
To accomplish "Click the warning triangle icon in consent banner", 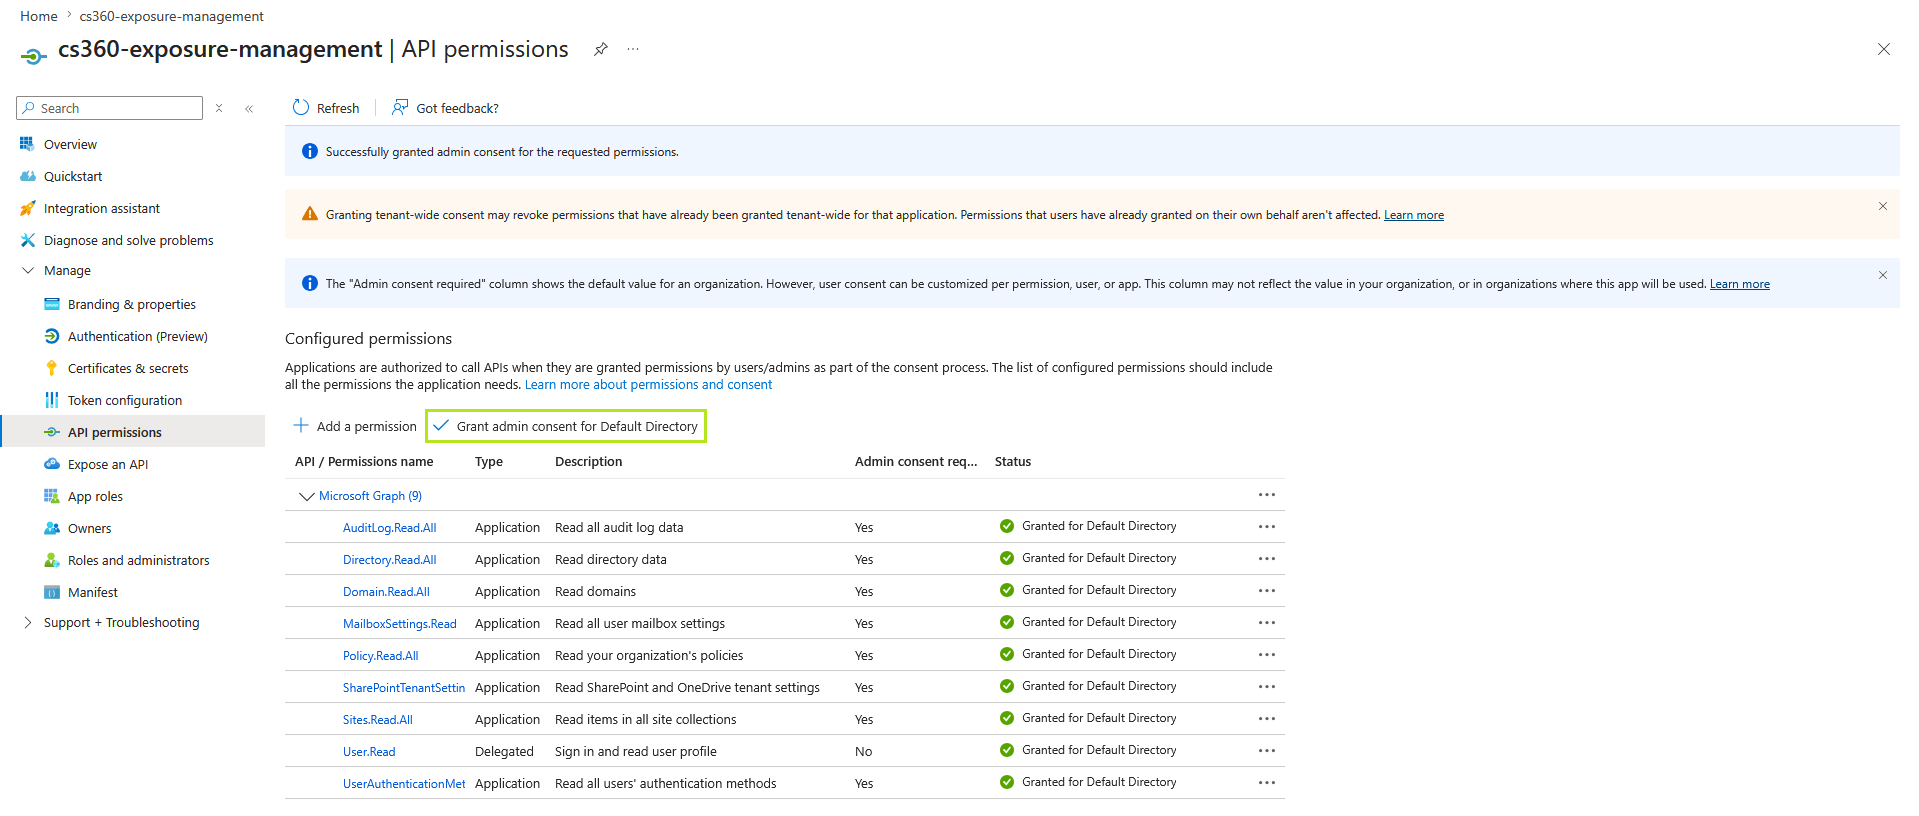I will pyautogui.click(x=310, y=214).
